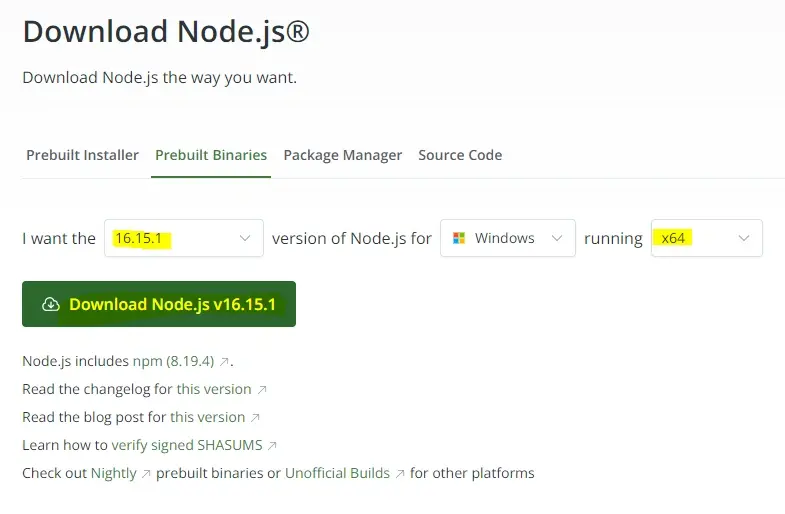Image resolution: width=785 pixels, height=514 pixels.
Task: Open the Package Manager tab
Action: click(x=342, y=155)
